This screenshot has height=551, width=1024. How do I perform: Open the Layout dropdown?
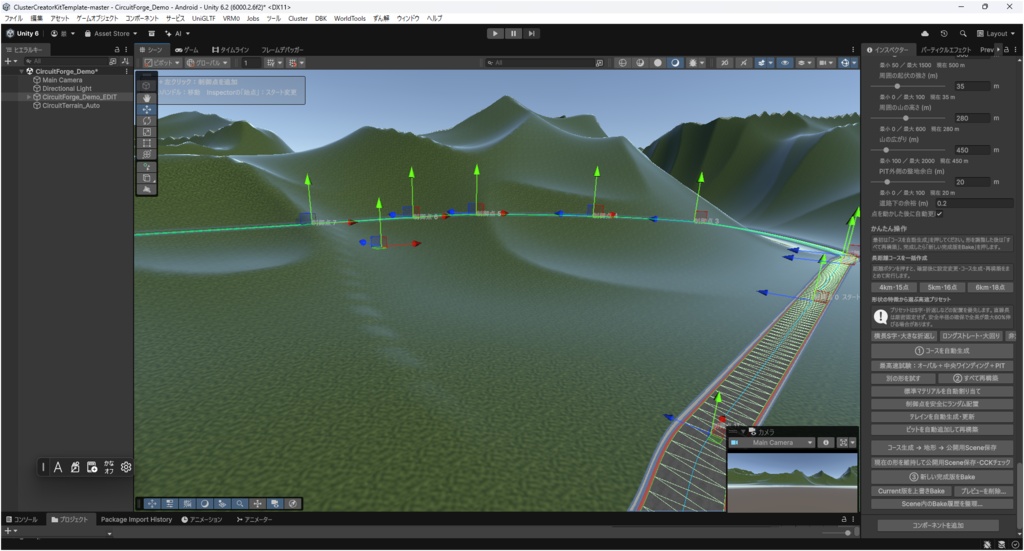996,33
